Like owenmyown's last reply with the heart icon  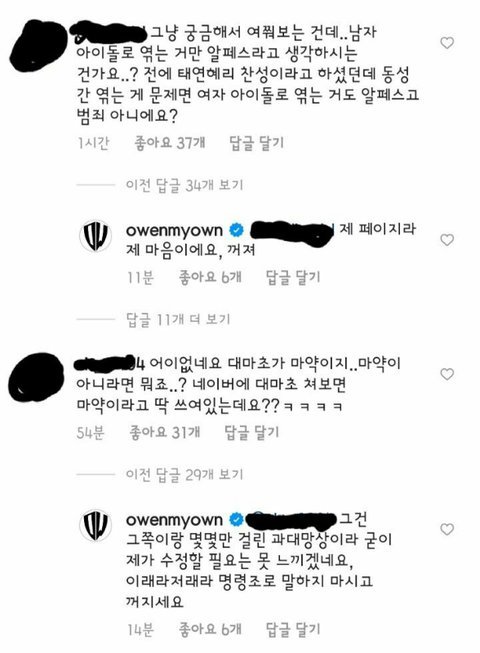coord(447,529)
